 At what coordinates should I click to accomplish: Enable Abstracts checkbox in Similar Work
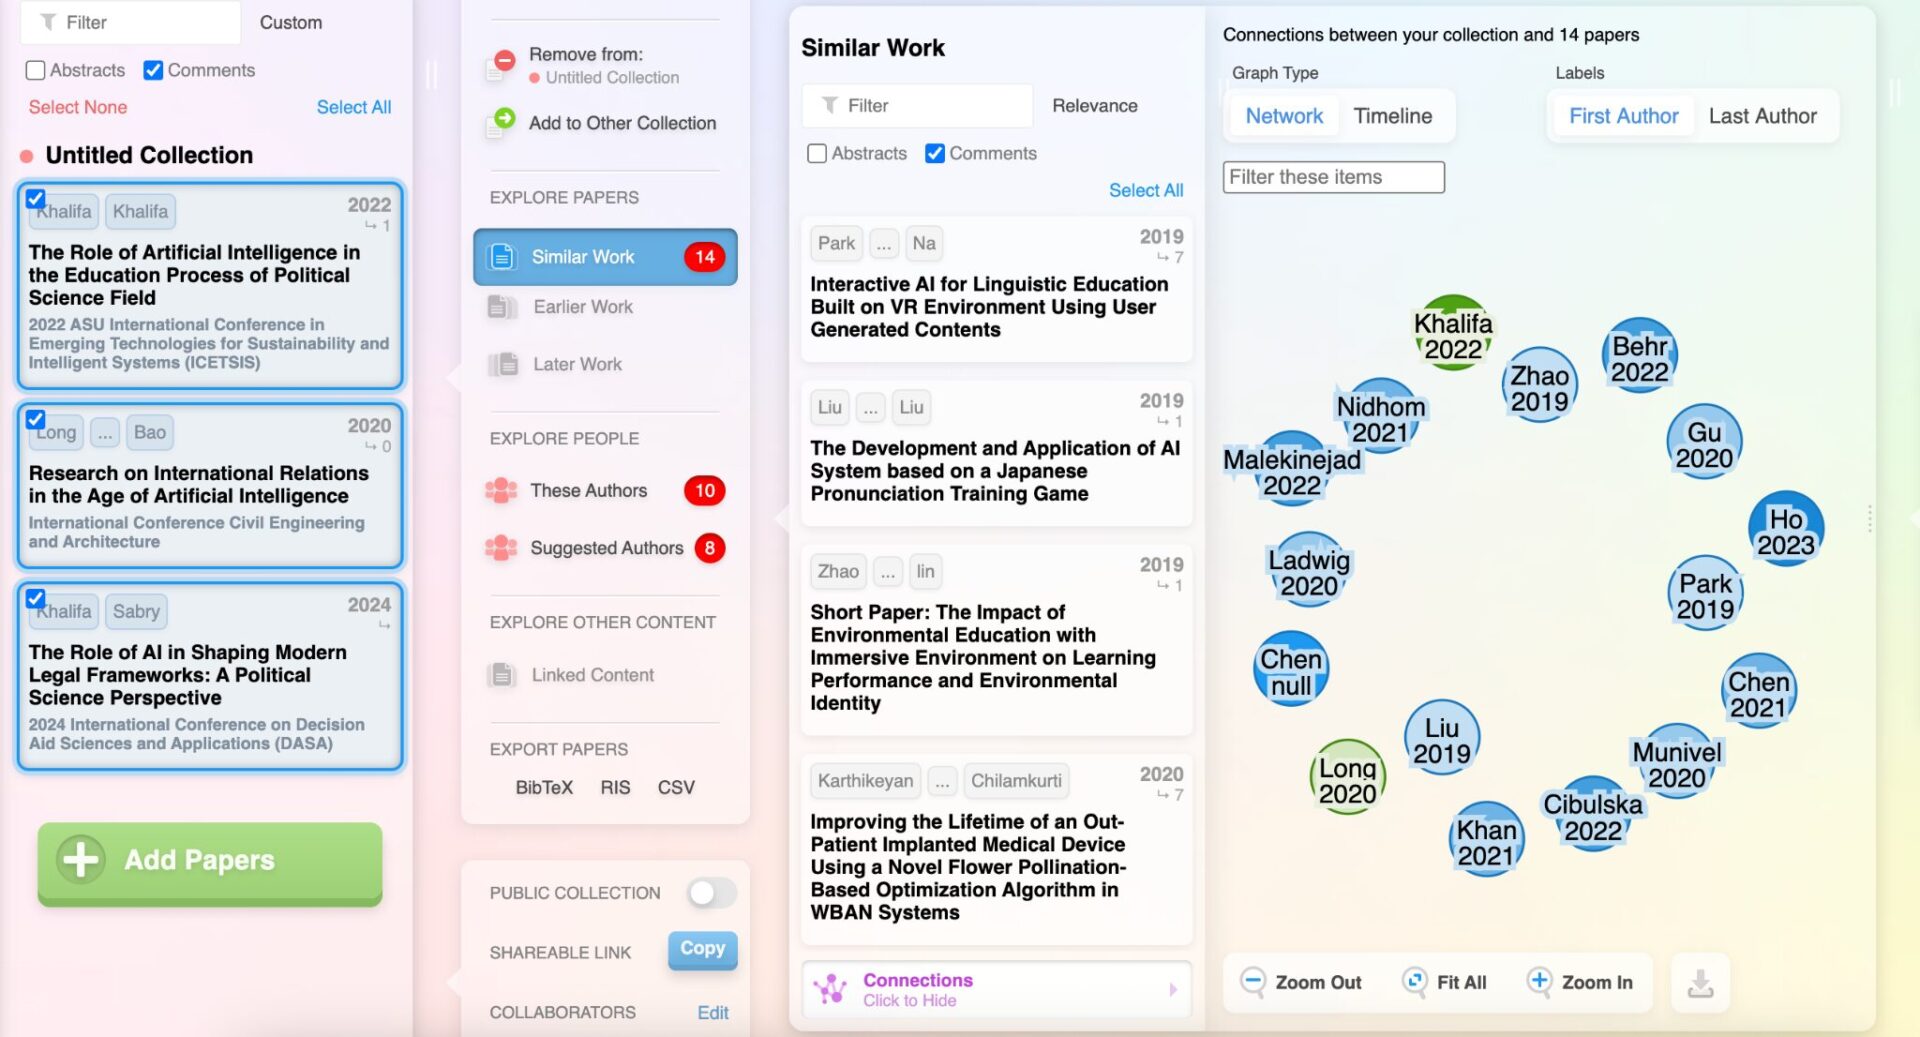pos(817,153)
